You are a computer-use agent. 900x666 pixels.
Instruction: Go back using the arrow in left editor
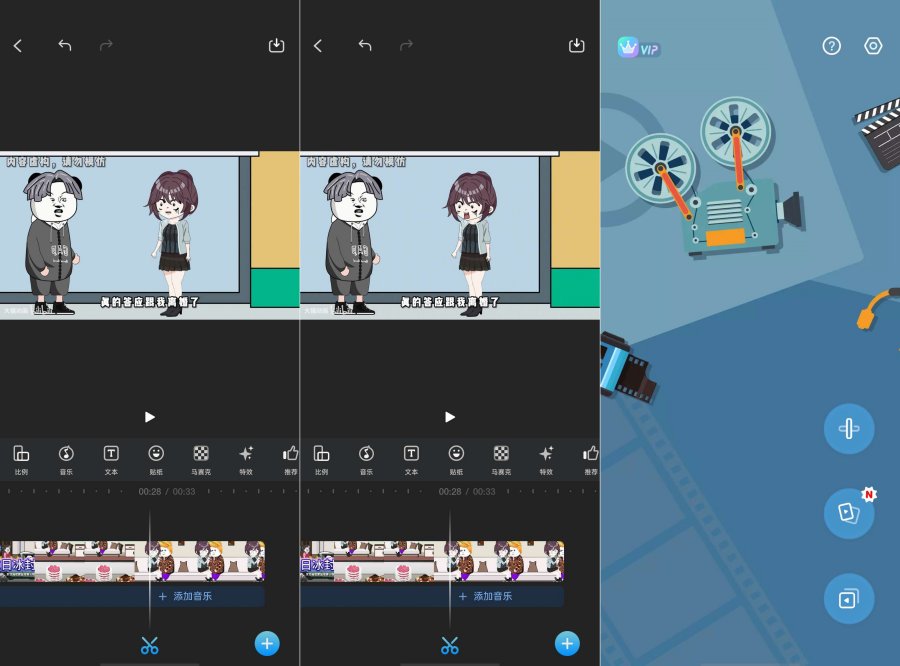(17, 46)
